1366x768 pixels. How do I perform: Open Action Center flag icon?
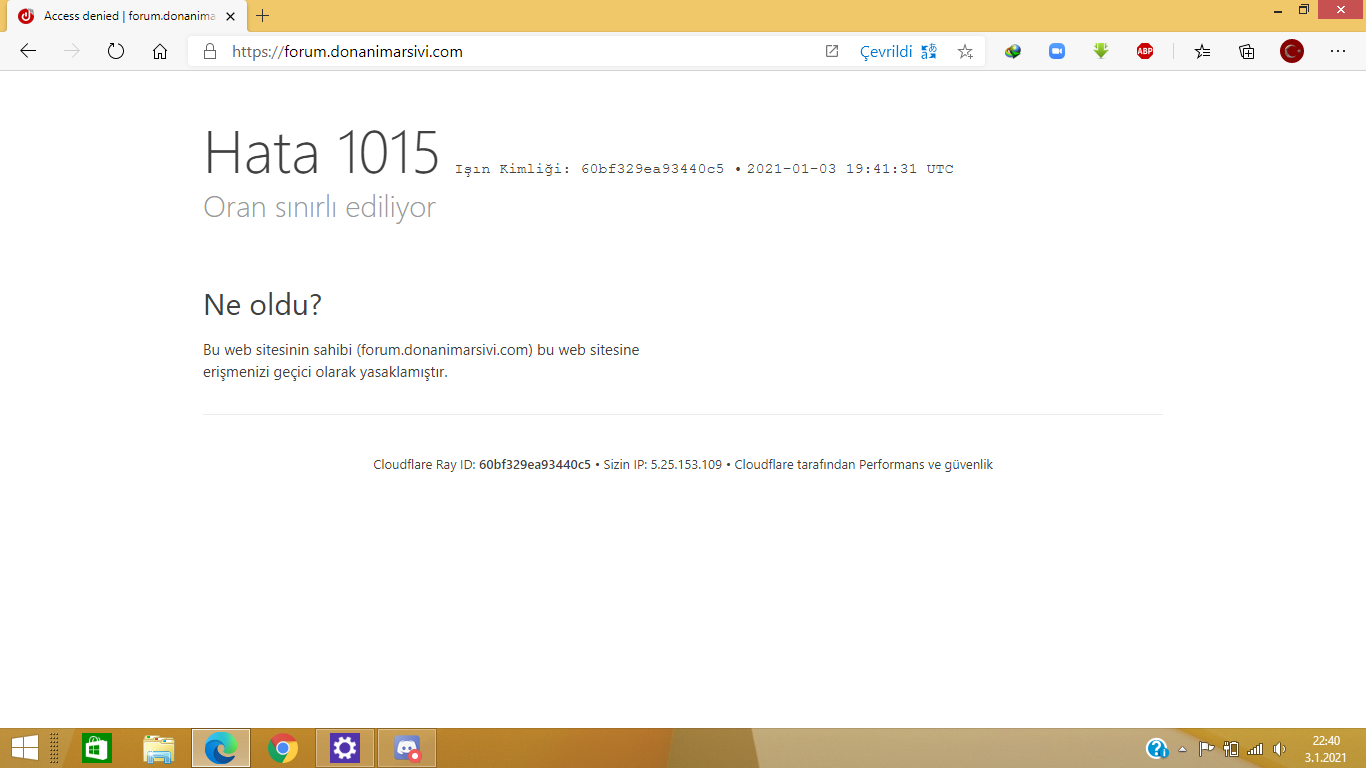[1207, 749]
